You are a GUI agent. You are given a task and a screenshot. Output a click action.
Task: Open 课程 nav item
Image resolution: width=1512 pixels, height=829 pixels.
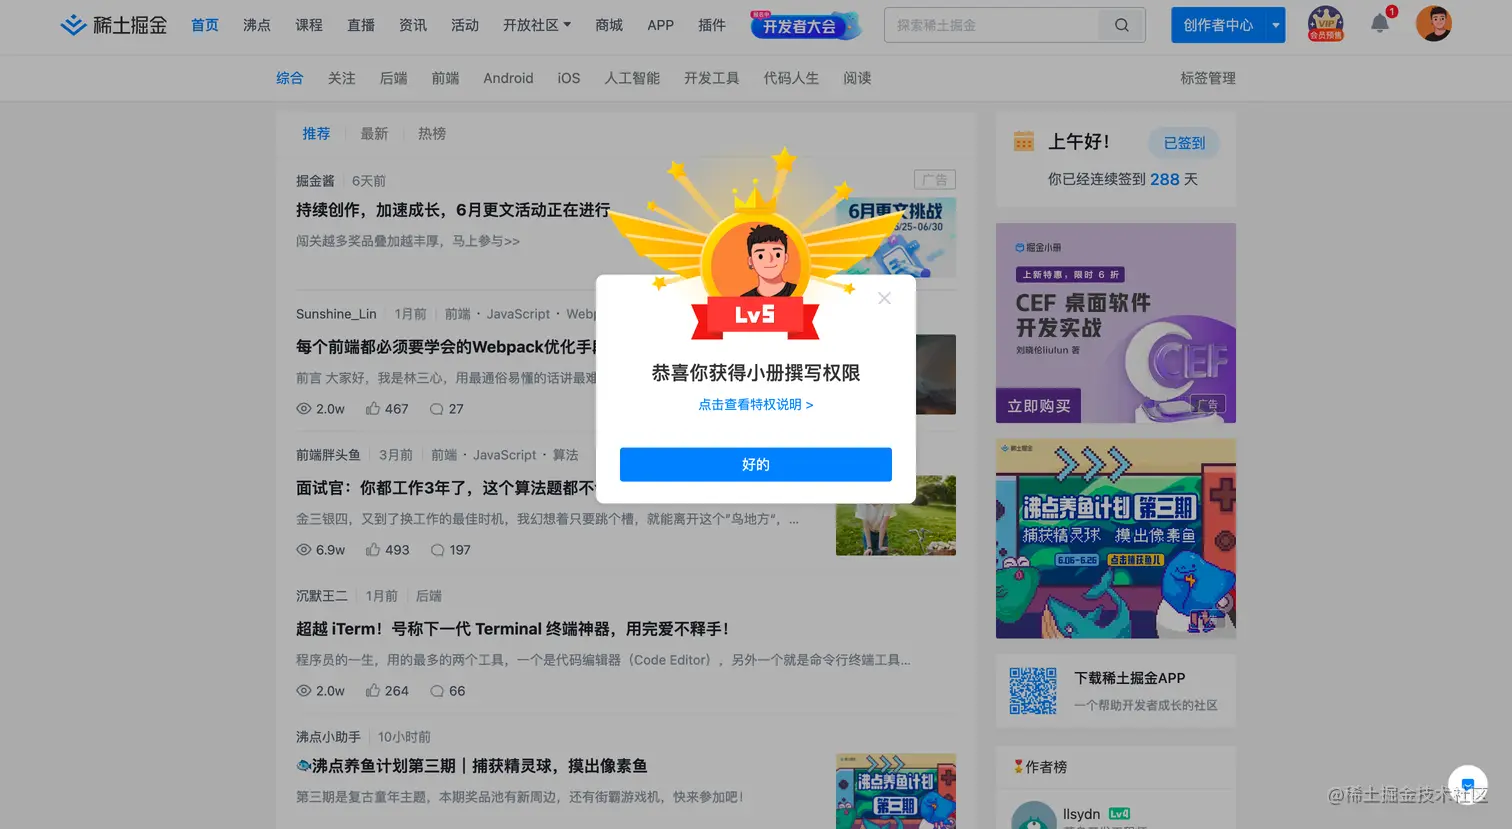pos(309,25)
